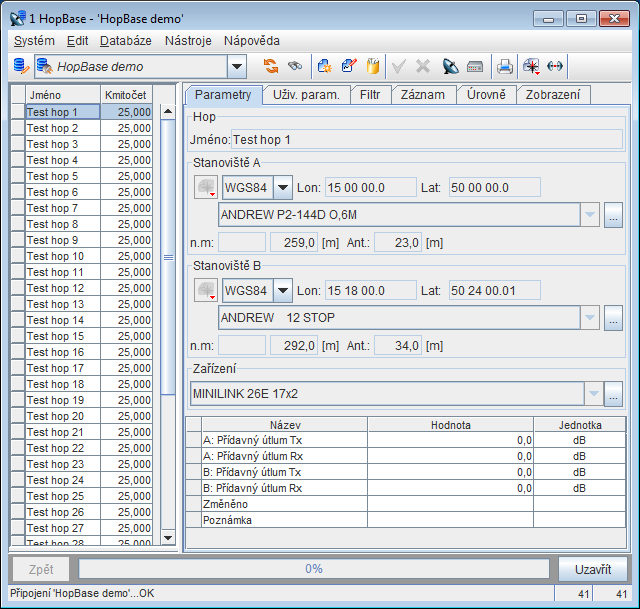Screen dimensions: 640x609
Task: Switch to the Filtr tab
Action: click(370, 95)
